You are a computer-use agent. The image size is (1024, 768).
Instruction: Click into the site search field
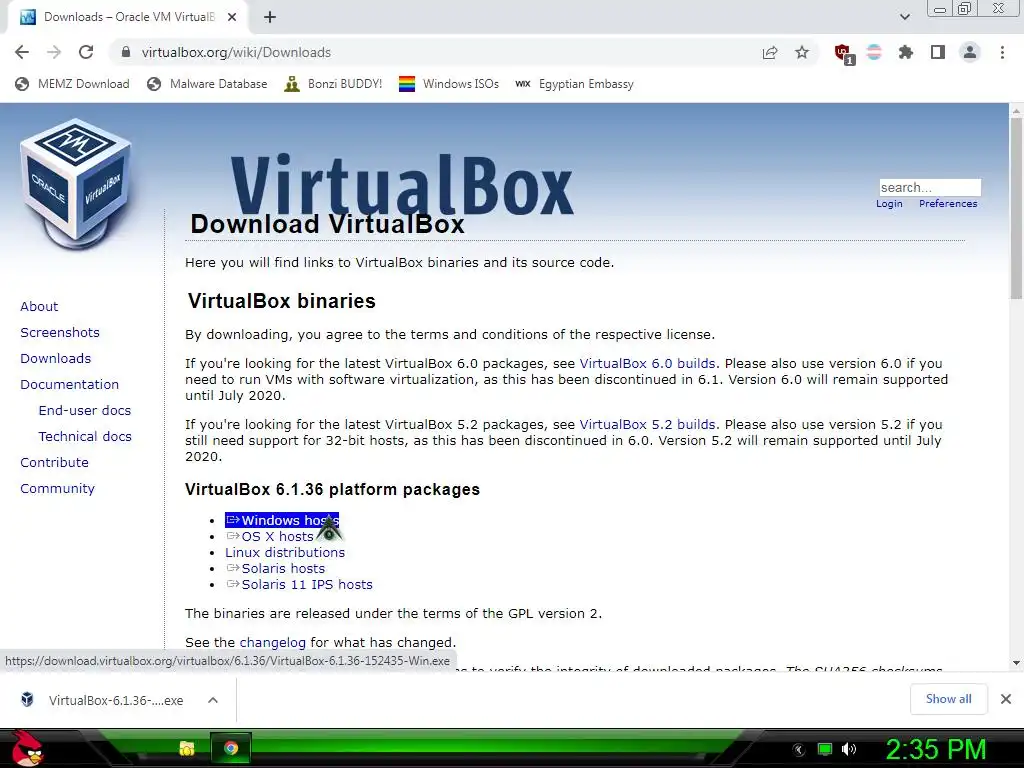(x=929, y=187)
